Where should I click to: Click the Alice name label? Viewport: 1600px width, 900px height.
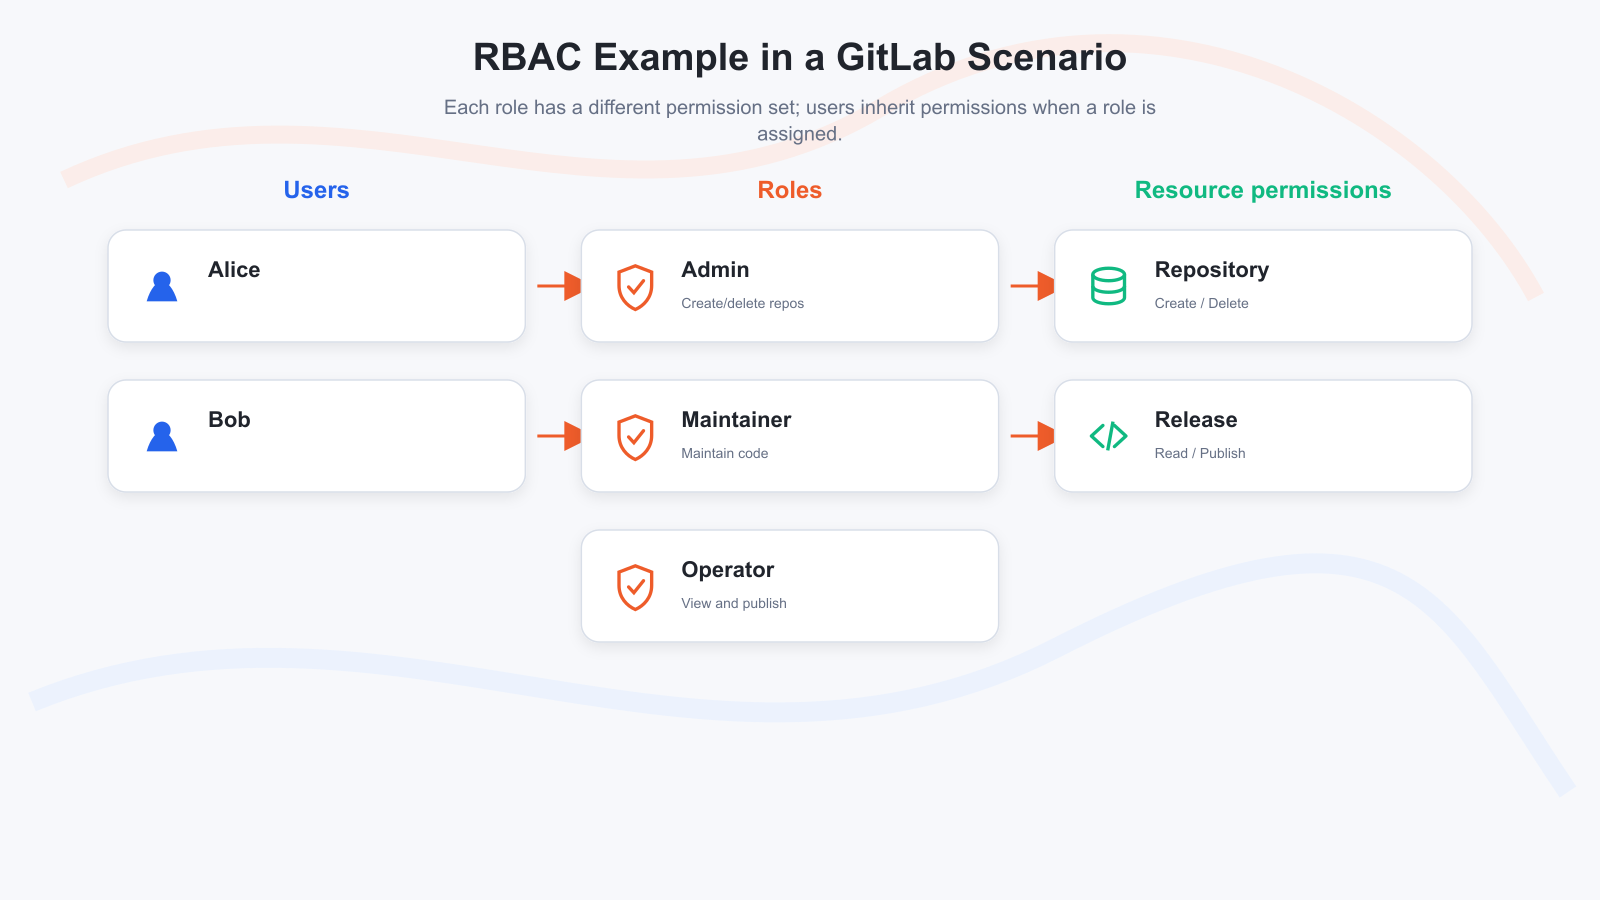click(234, 270)
